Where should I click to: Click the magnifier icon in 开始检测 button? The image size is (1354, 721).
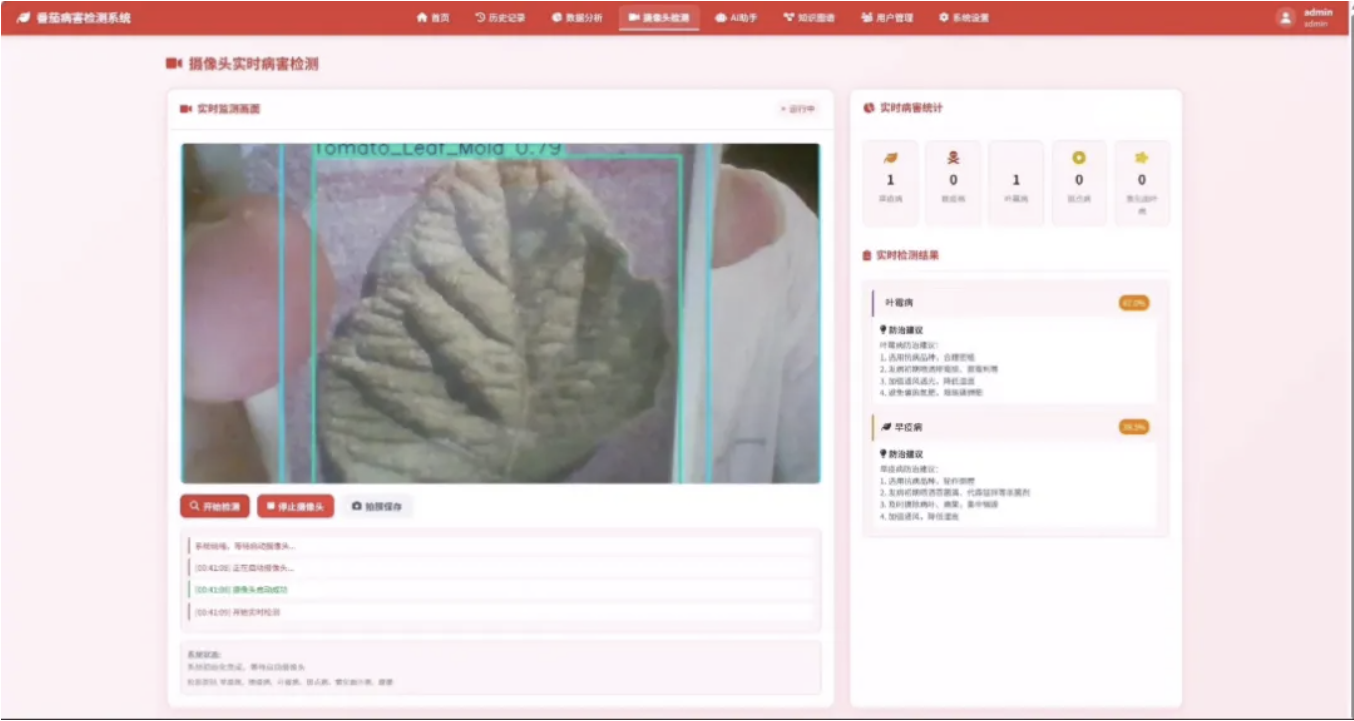194,507
